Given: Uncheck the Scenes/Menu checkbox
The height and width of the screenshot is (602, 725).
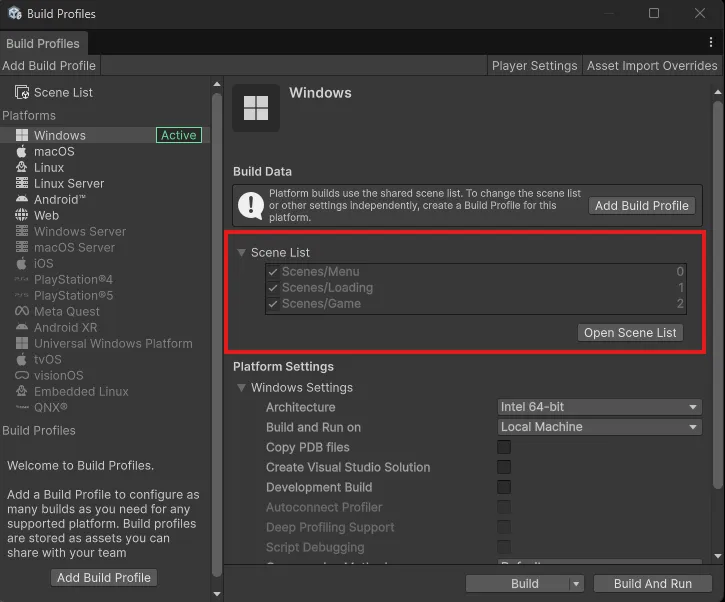Looking at the screenshot, I should [x=273, y=272].
